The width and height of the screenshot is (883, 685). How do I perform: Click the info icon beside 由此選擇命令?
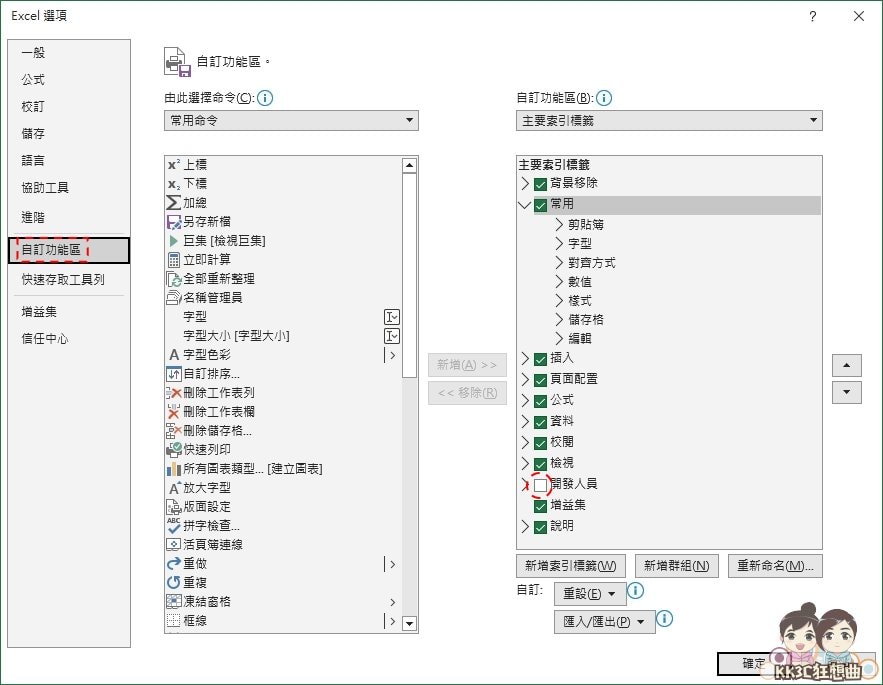tap(265, 98)
